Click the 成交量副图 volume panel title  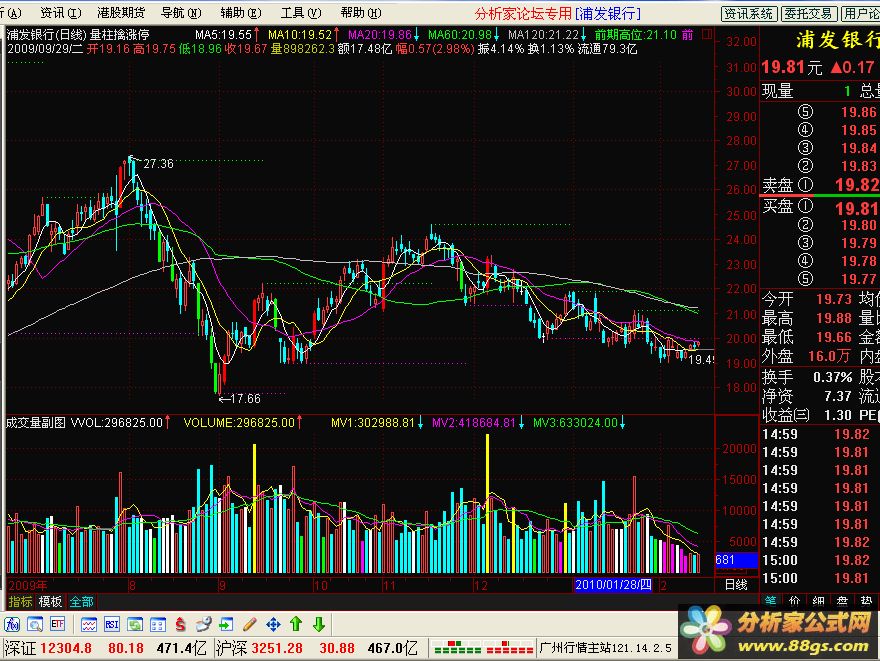(35, 423)
